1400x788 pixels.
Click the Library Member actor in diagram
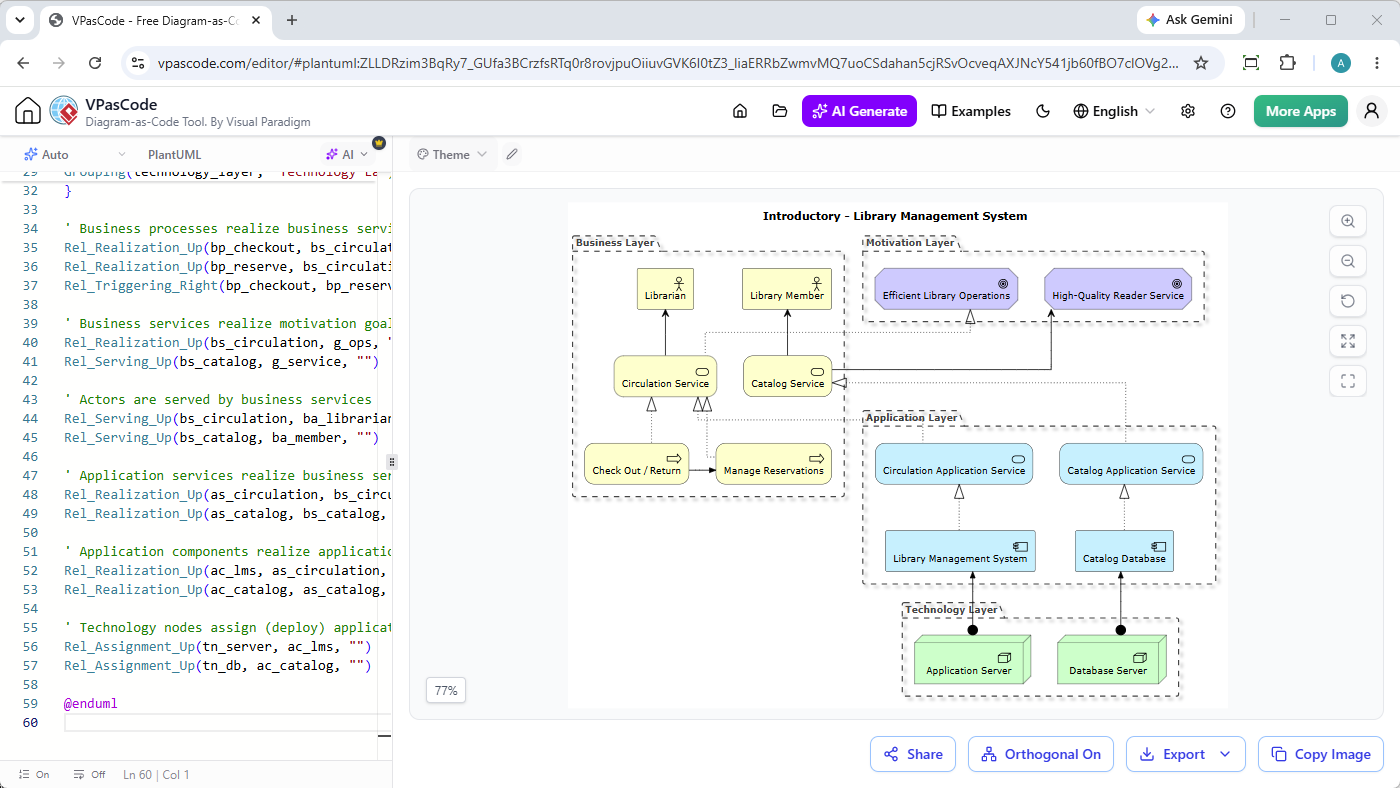(787, 288)
